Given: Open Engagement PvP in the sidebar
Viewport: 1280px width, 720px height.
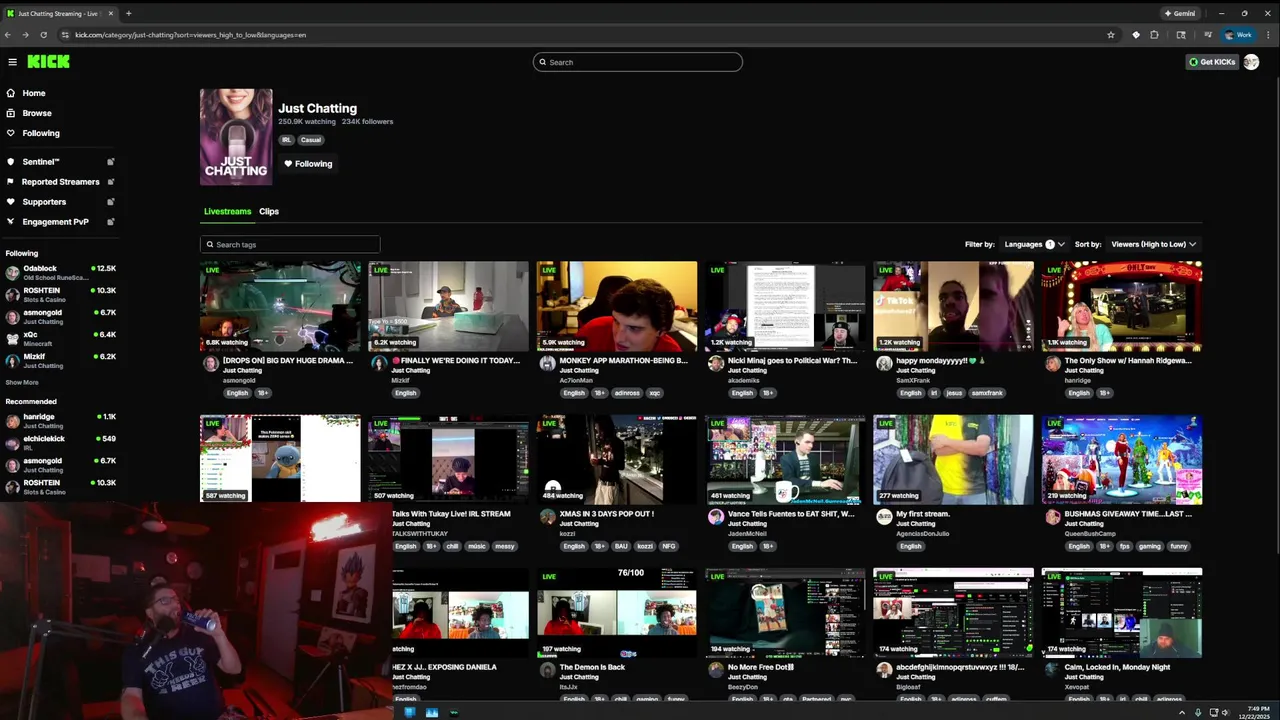Looking at the screenshot, I should (55, 222).
